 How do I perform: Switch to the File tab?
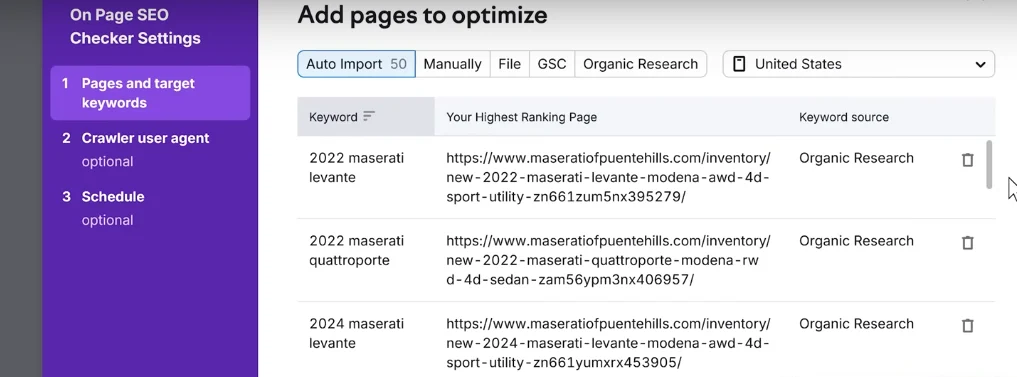click(x=509, y=64)
